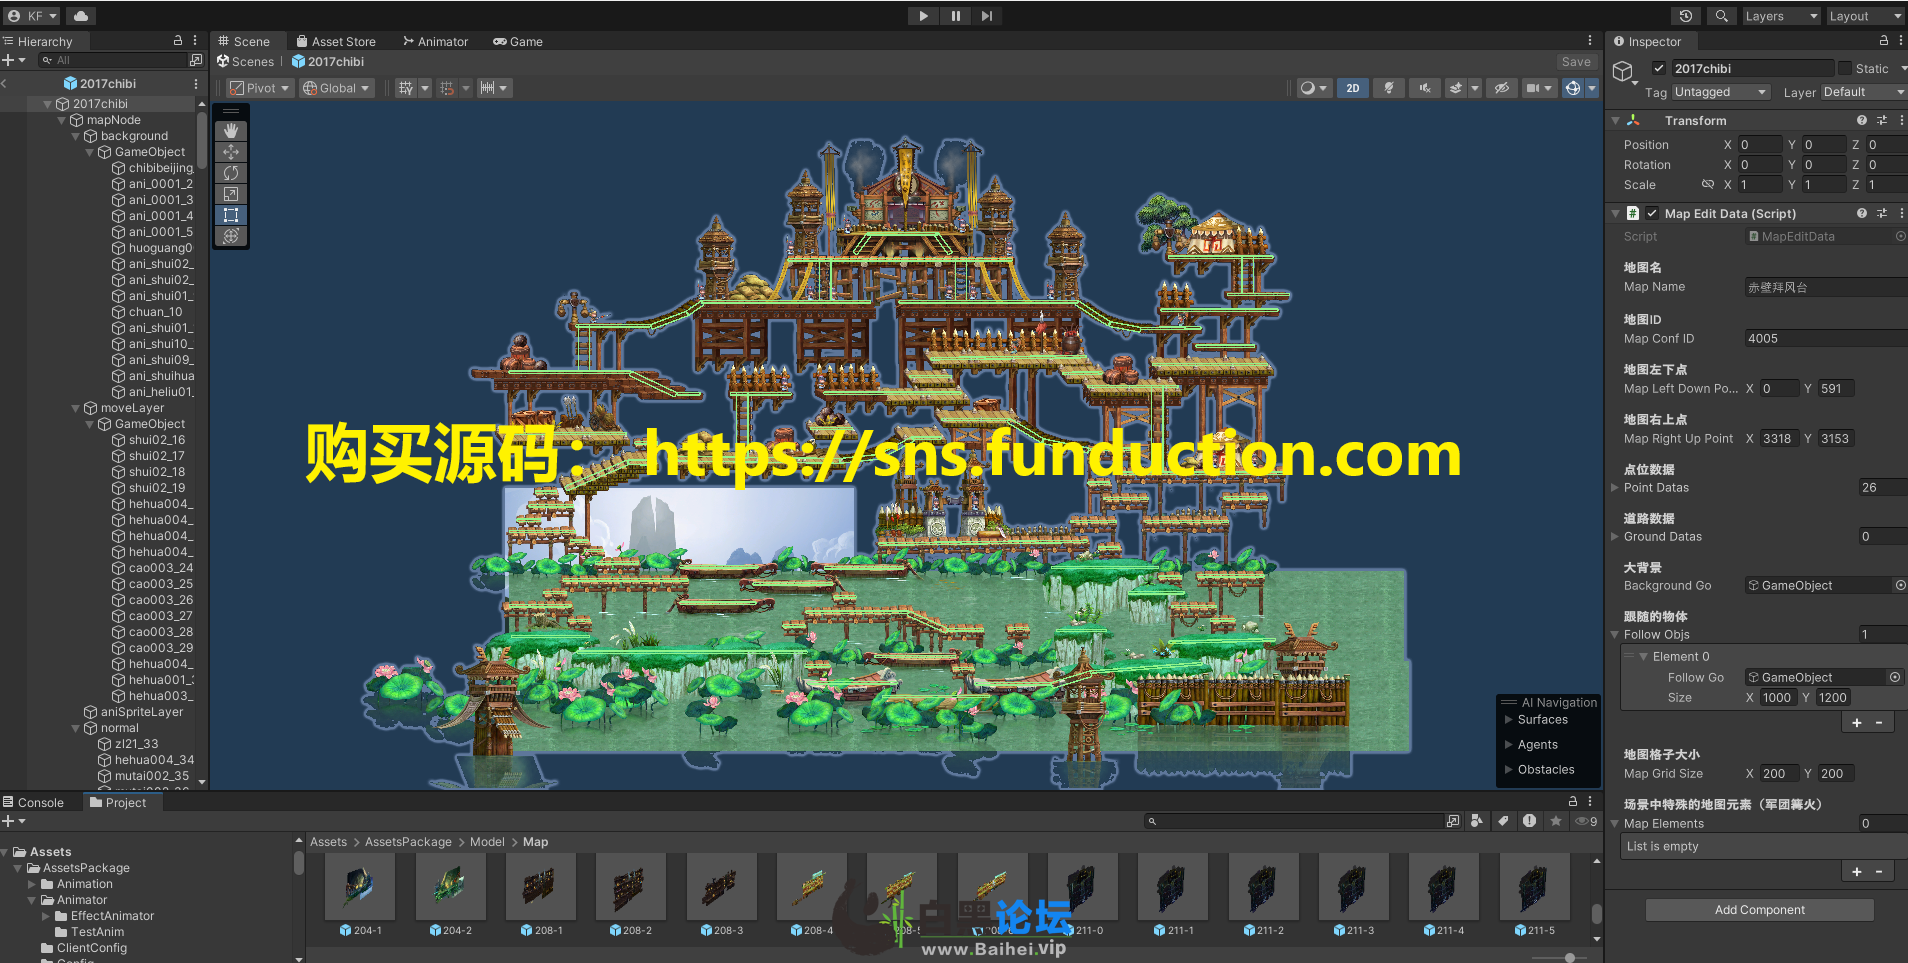The width and height of the screenshot is (1908, 963).
Task: Click the Save button in the scene header
Action: click(x=1576, y=62)
